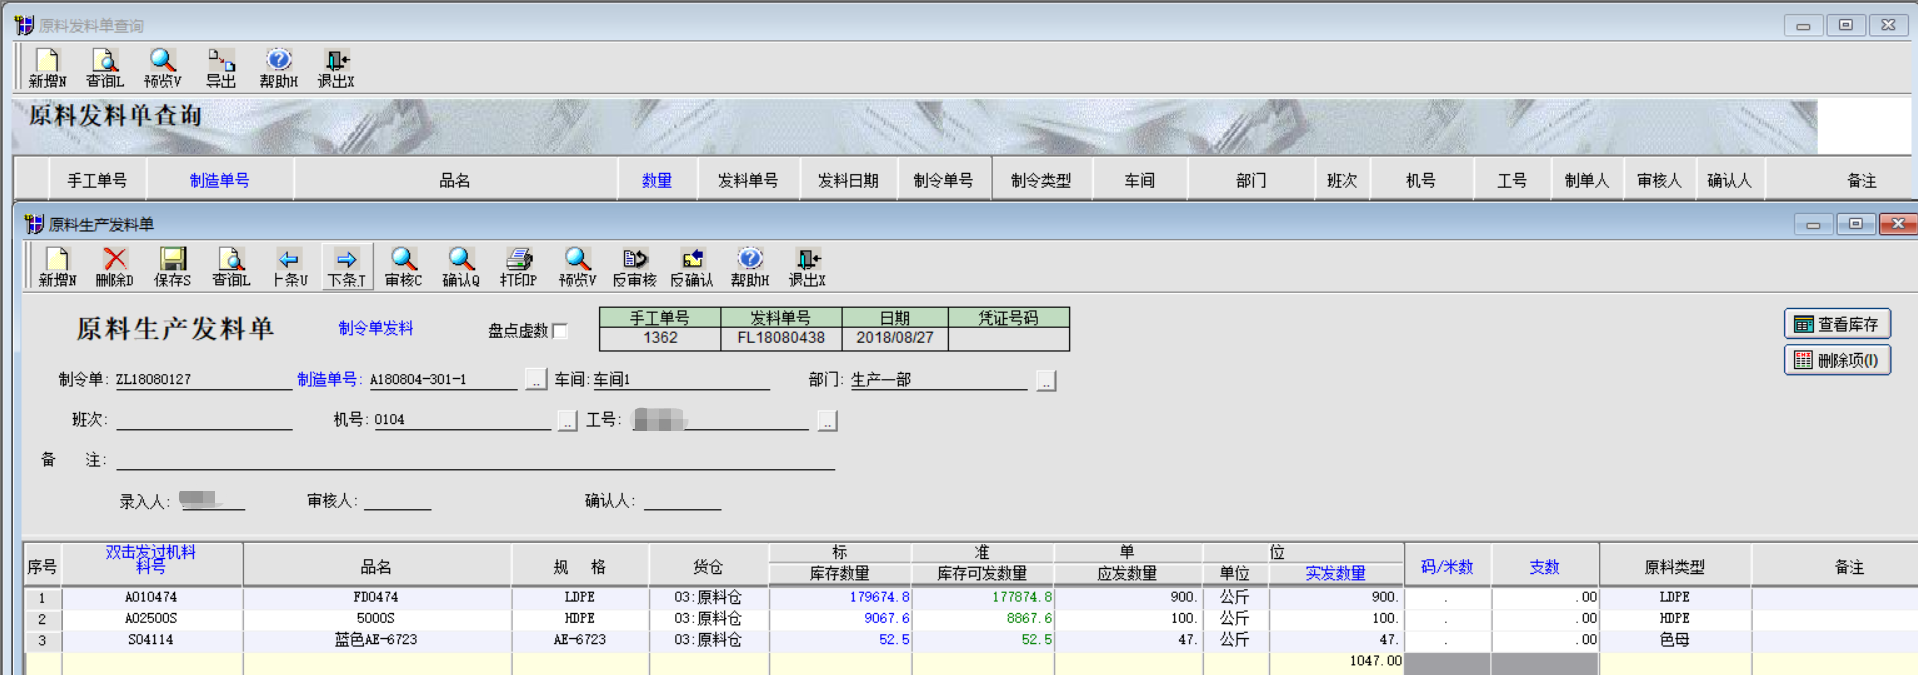Click the 删除项(I) button
Screen dimensions: 1918x675
click(1837, 360)
